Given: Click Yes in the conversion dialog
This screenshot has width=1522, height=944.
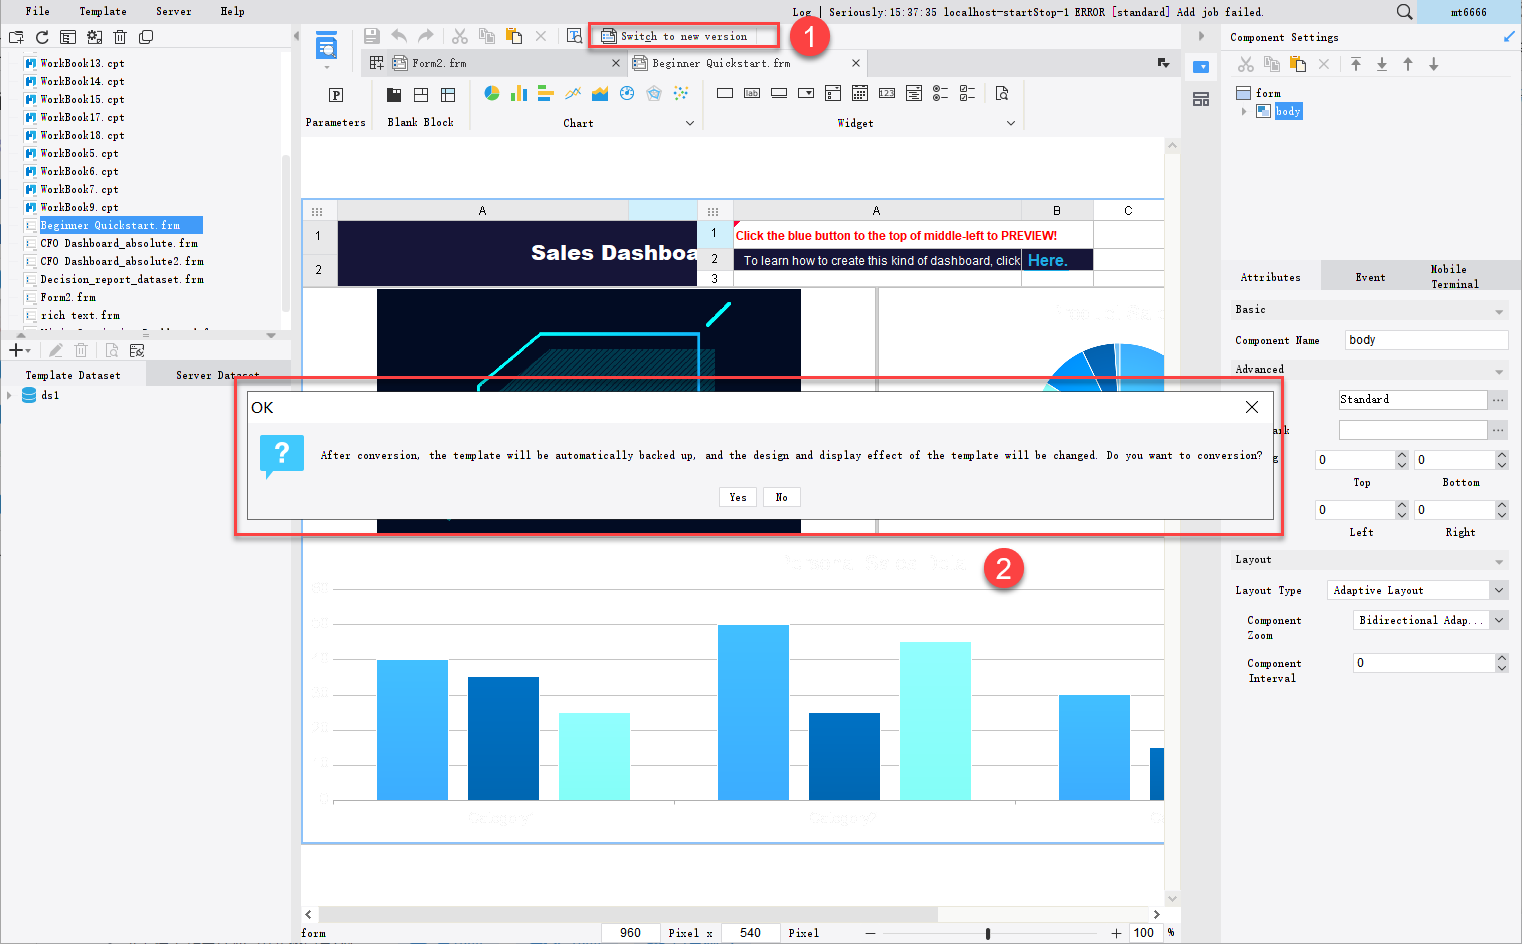Looking at the screenshot, I should pyautogui.click(x=738, y=497).
